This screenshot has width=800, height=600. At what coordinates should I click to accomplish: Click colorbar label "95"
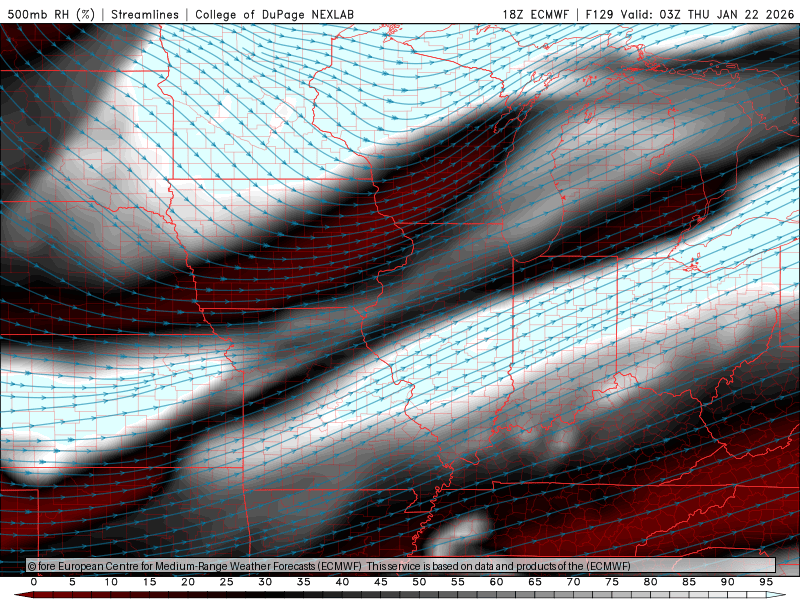766,582
